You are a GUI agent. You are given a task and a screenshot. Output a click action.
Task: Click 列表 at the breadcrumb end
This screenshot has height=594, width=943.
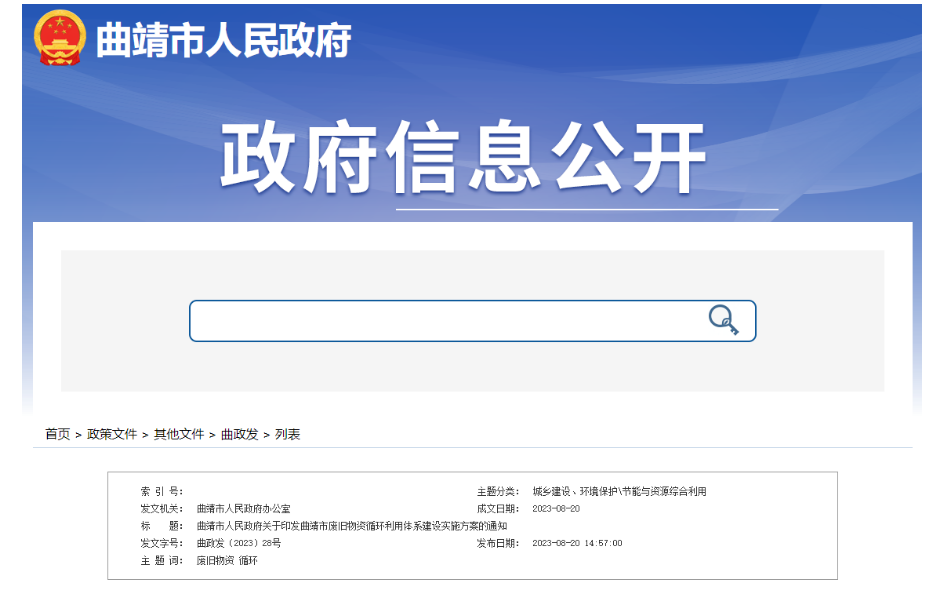[288, 434]
